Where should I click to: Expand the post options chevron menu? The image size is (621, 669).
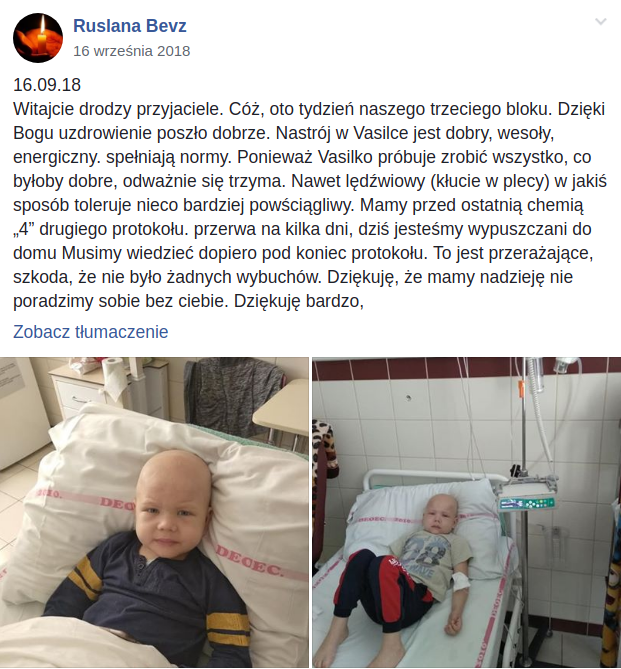(x=601, y=21)
